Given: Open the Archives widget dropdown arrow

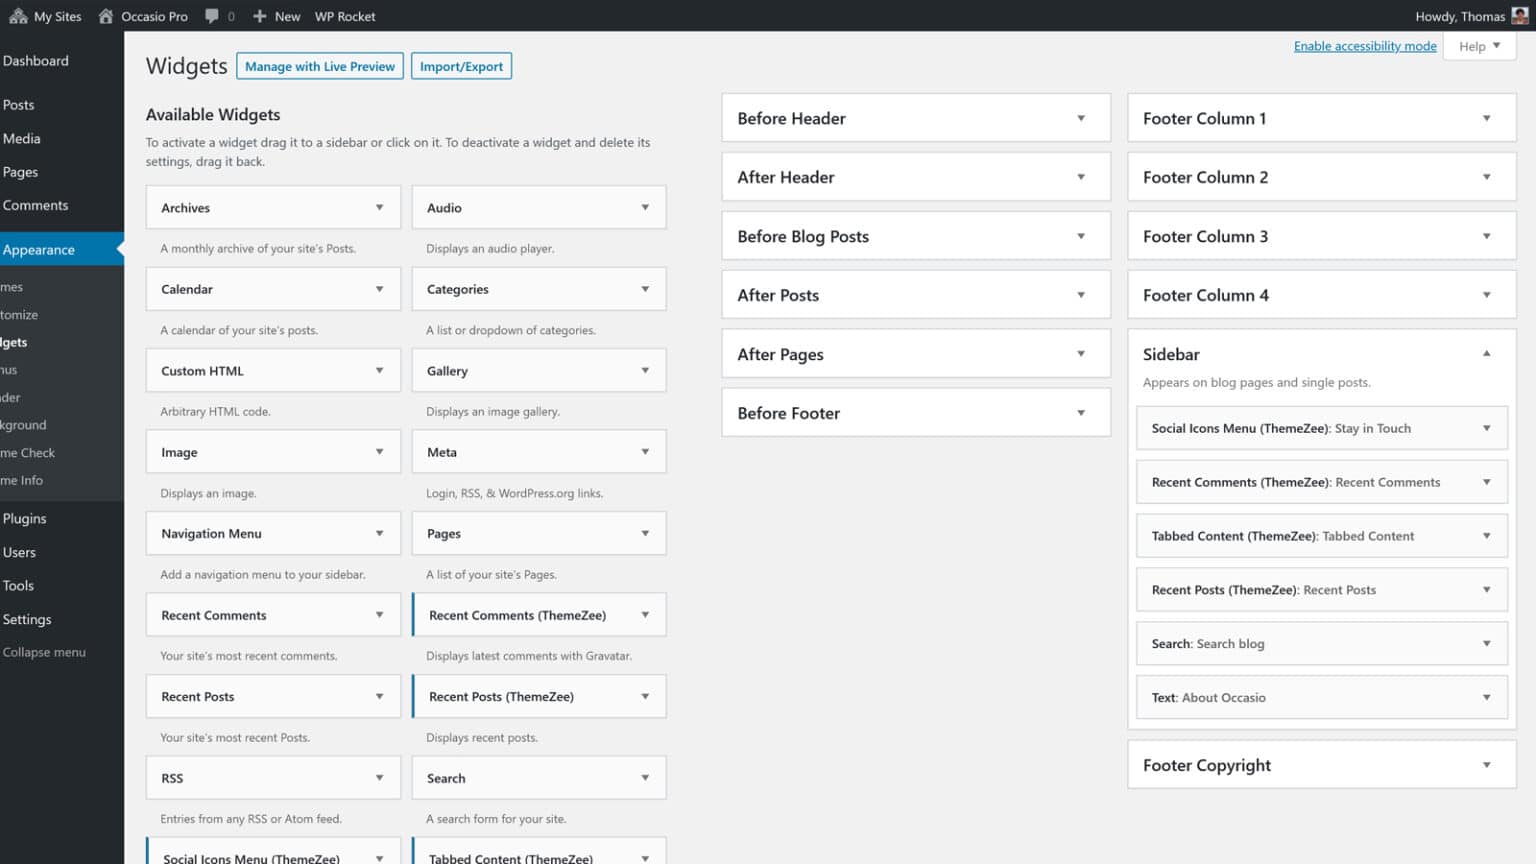Looking at the screenshot, I should (380, 208).
